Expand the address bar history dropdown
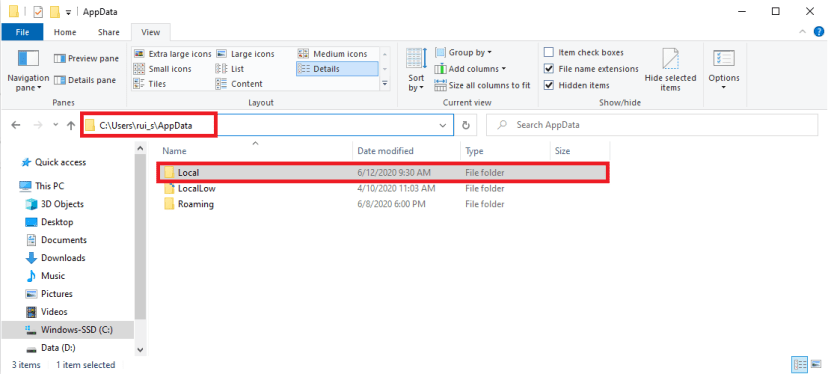This screenshot has width=828, height=374. pos(443,125)
